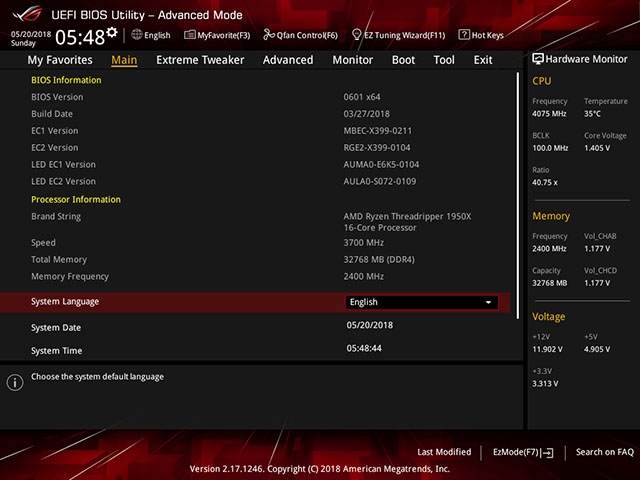The image size is (640, 480).
Task: Show the Hot Keys question-mark icon
Action: pyautogui.click(x=464, y=35)
